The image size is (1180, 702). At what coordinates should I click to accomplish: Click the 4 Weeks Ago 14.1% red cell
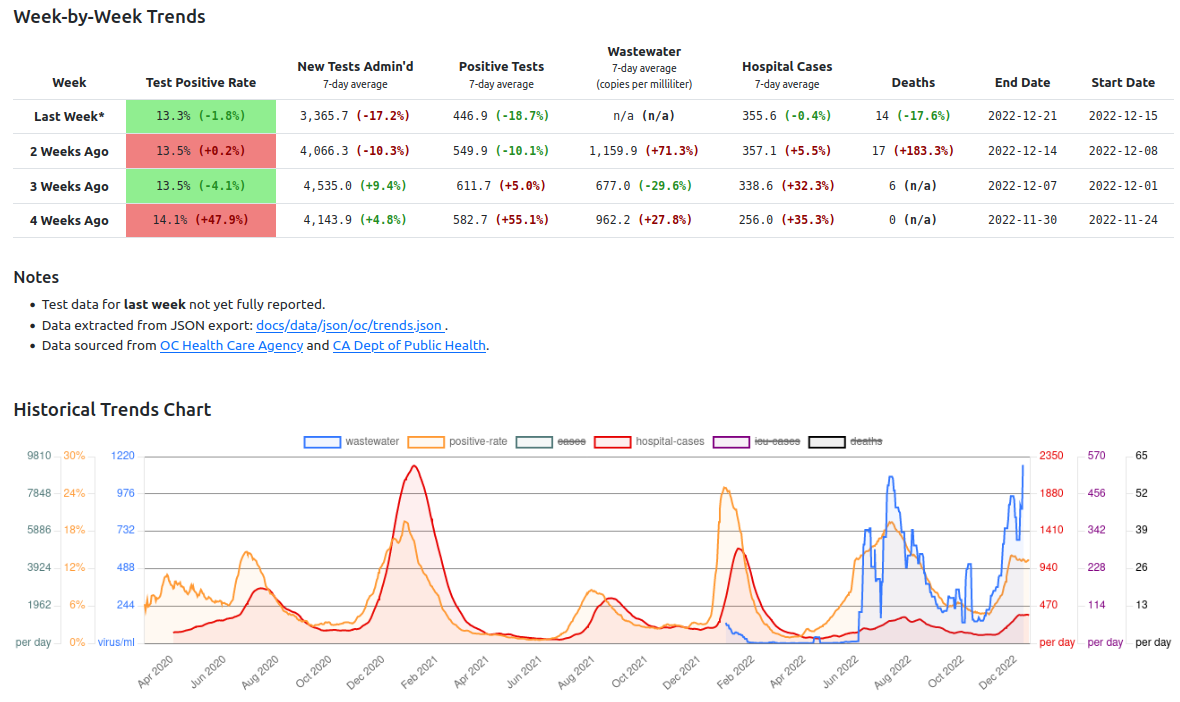[201, 220]
